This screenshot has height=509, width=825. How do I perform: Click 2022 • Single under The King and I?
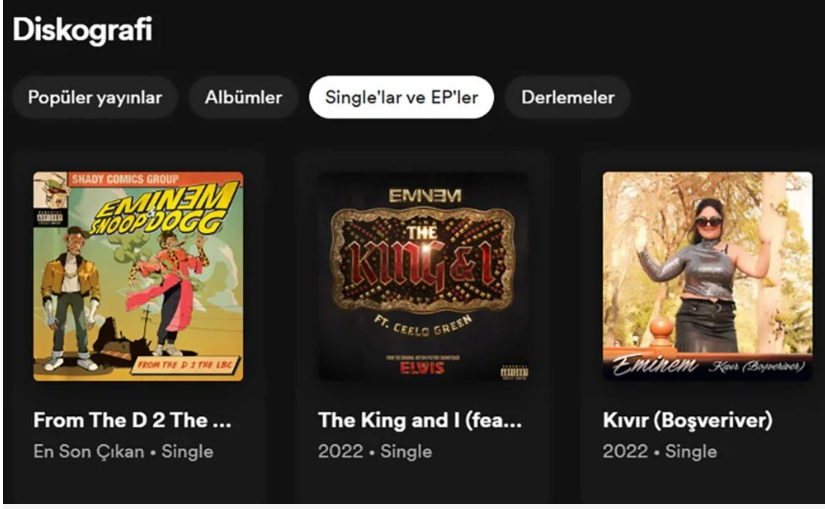tap(375, 452)
